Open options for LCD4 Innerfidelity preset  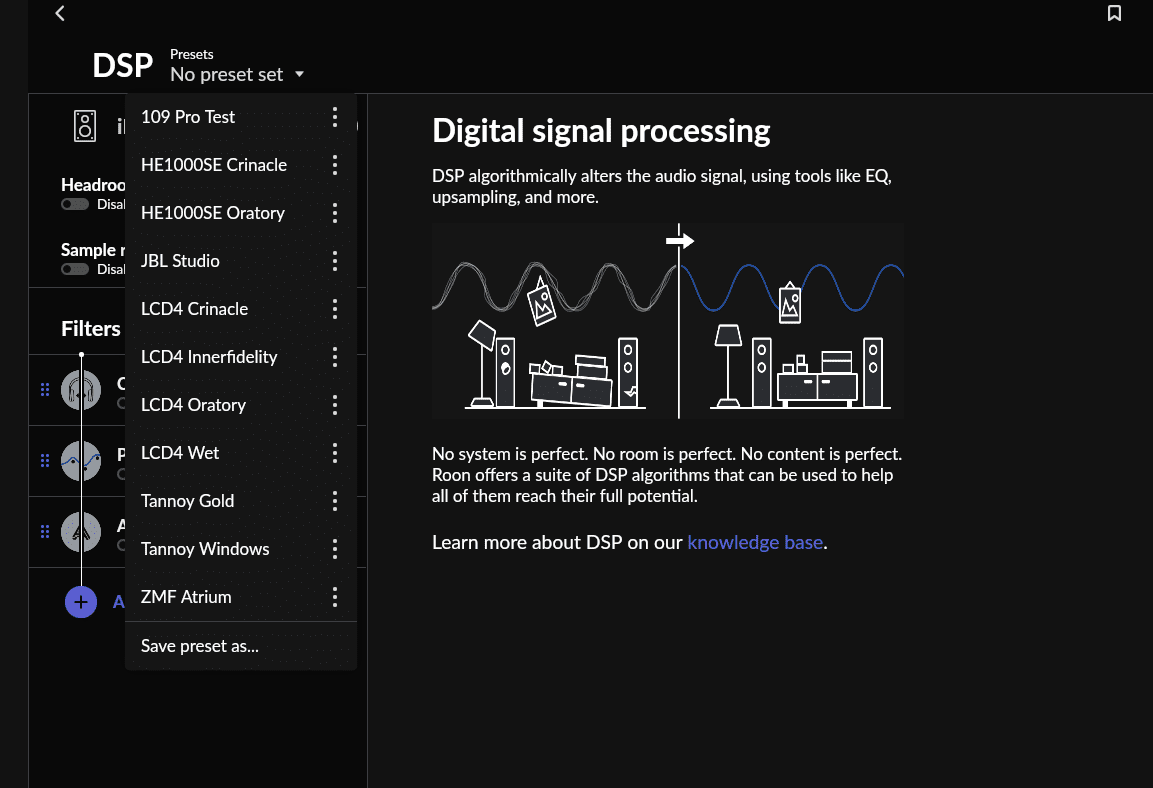click(335, 357)
